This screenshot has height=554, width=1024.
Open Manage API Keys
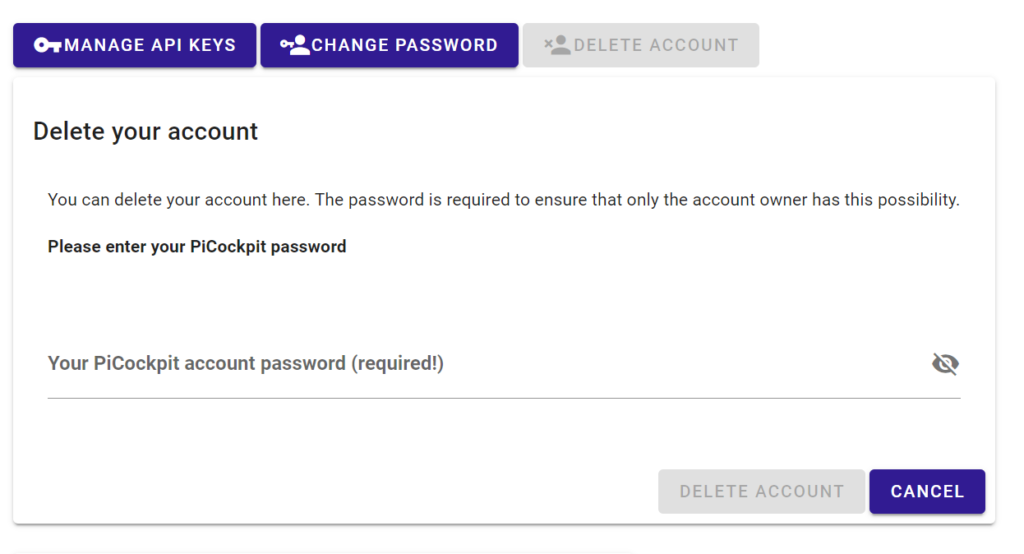click(135, 45)
